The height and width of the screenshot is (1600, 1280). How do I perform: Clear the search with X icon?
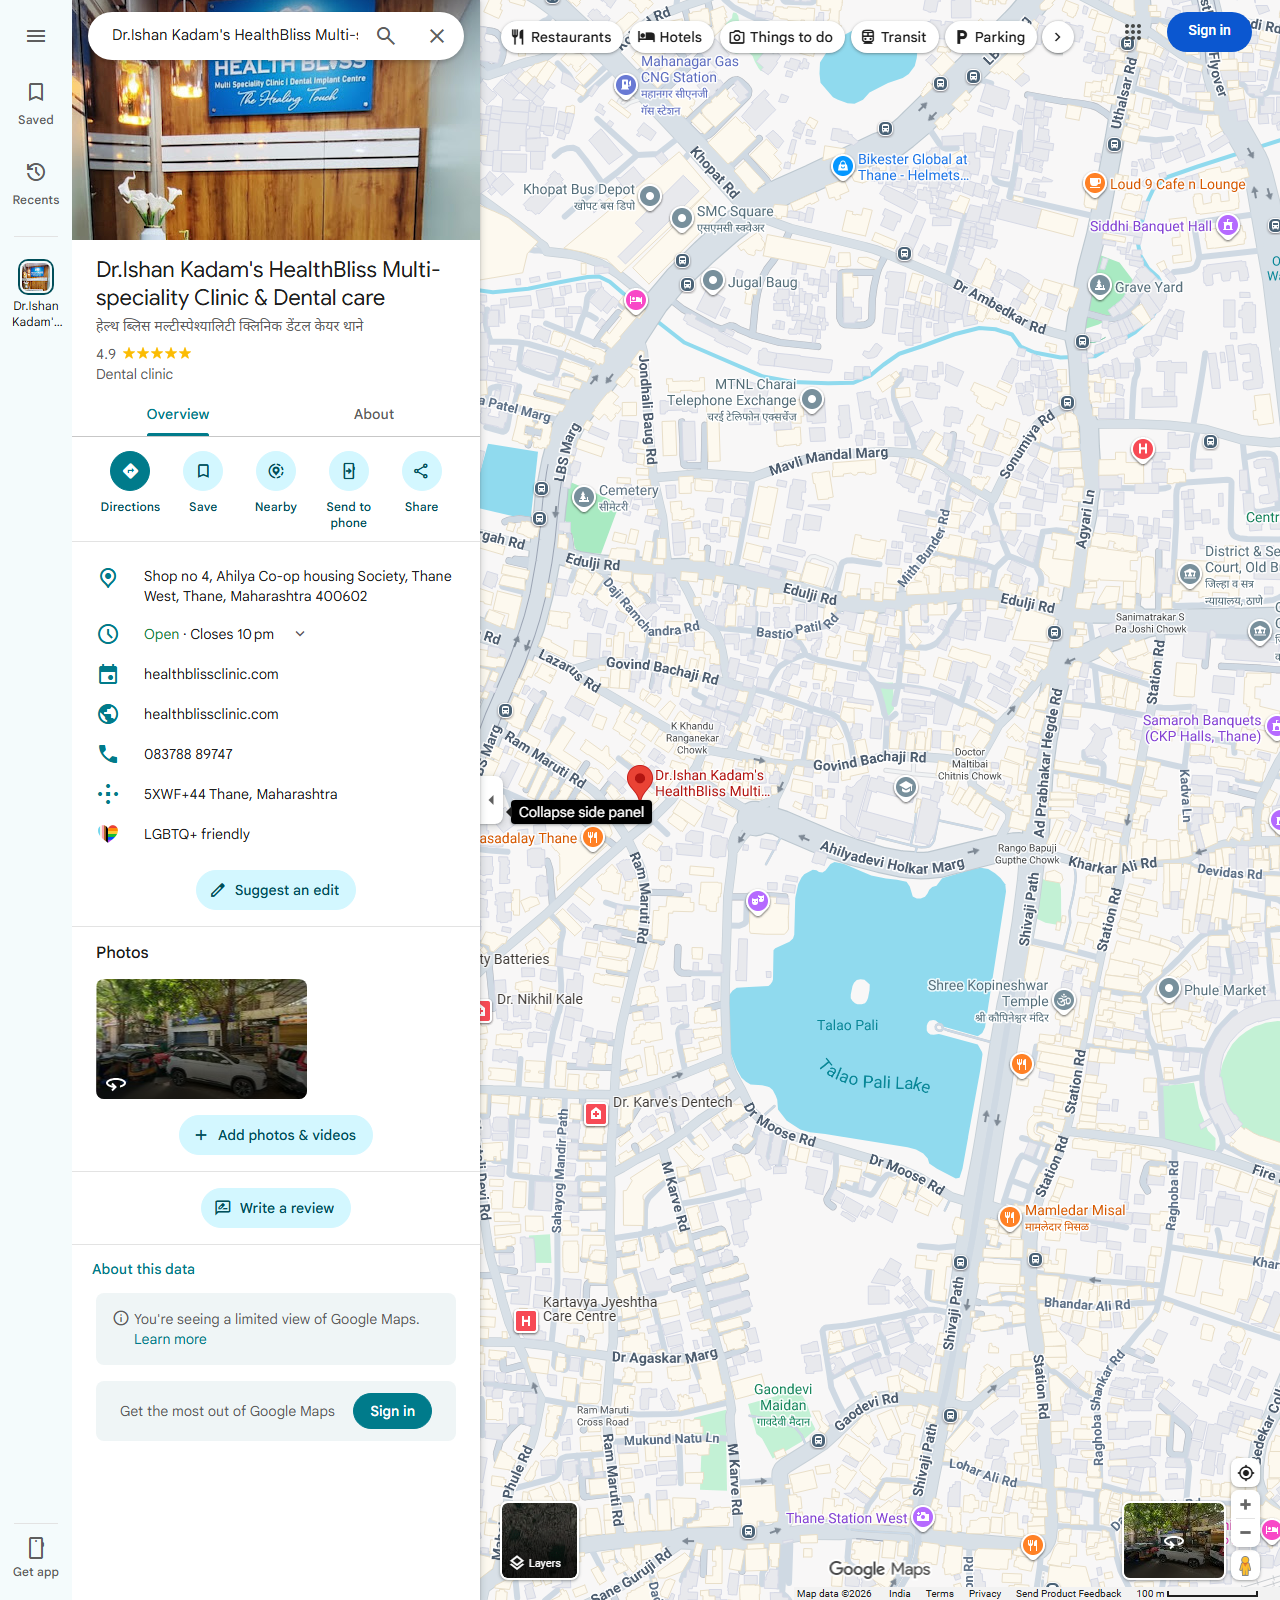click(x=437, y=36)
